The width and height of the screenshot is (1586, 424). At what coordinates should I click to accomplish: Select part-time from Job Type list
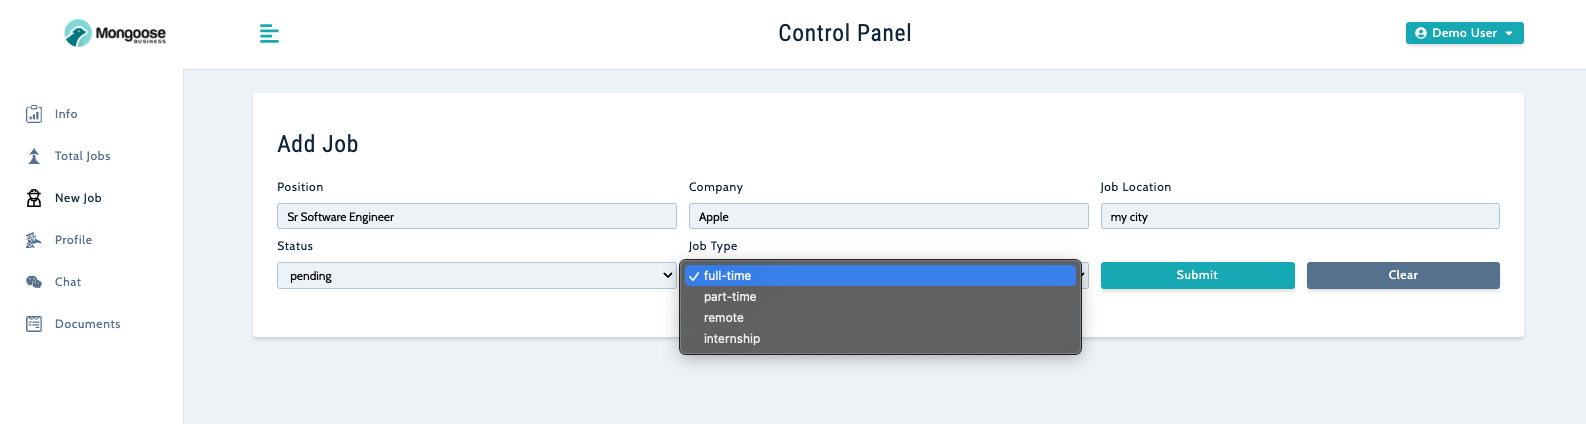tap(730, 297)
